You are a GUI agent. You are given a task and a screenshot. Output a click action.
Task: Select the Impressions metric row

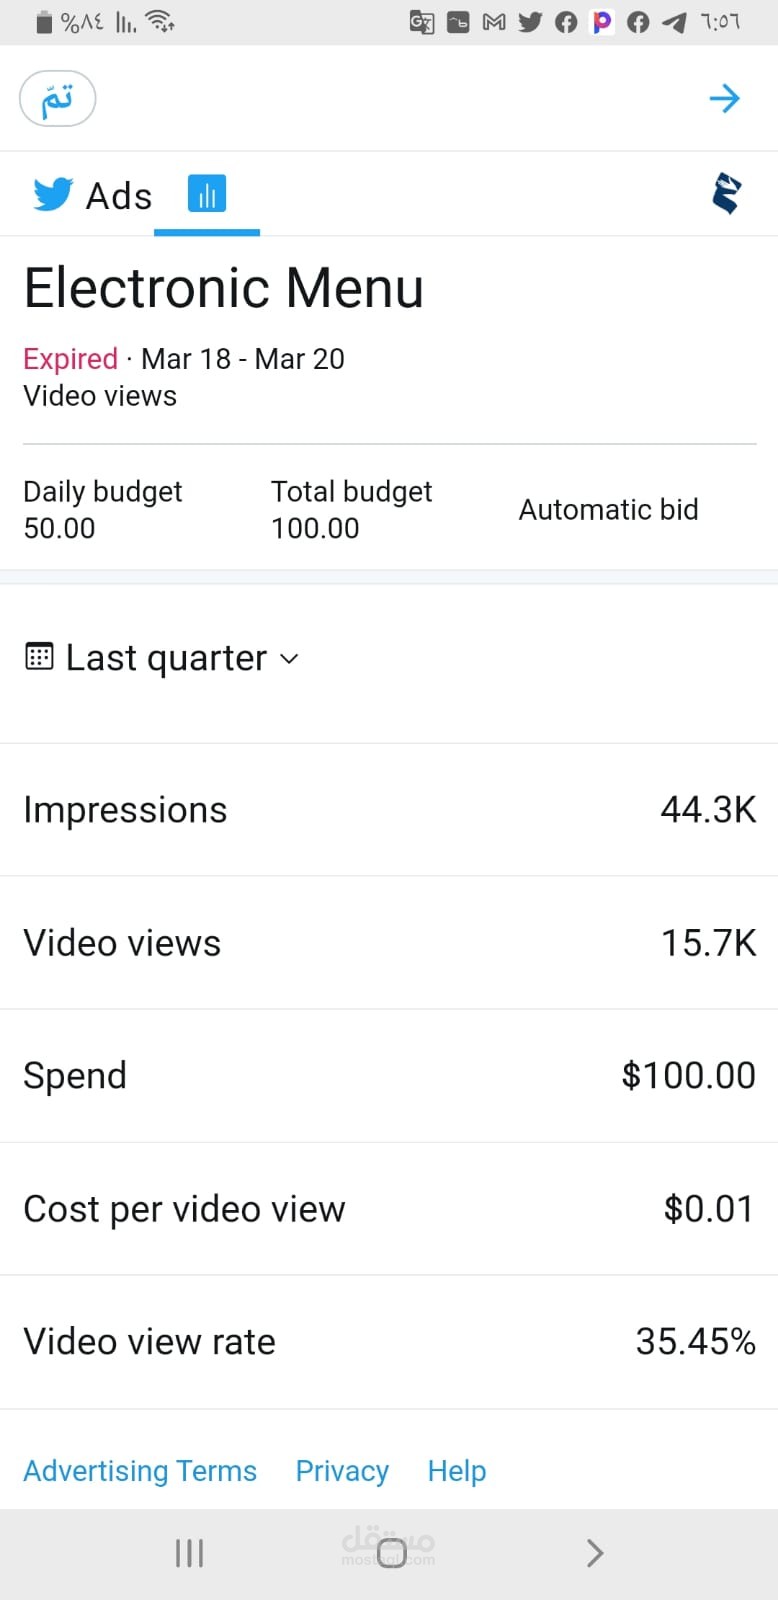coord(389,810)
